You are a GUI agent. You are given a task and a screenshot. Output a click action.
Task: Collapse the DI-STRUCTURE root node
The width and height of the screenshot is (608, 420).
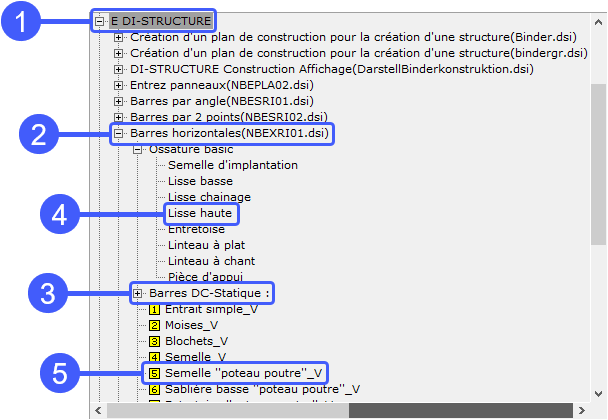coord(100,20)
